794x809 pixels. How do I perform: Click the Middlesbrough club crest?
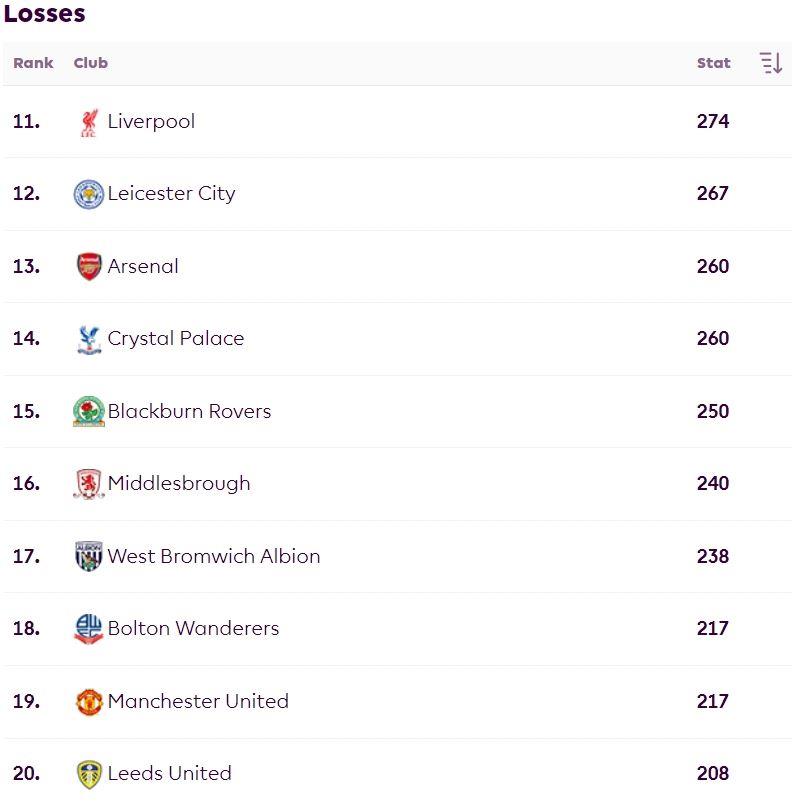pos(89,484)
